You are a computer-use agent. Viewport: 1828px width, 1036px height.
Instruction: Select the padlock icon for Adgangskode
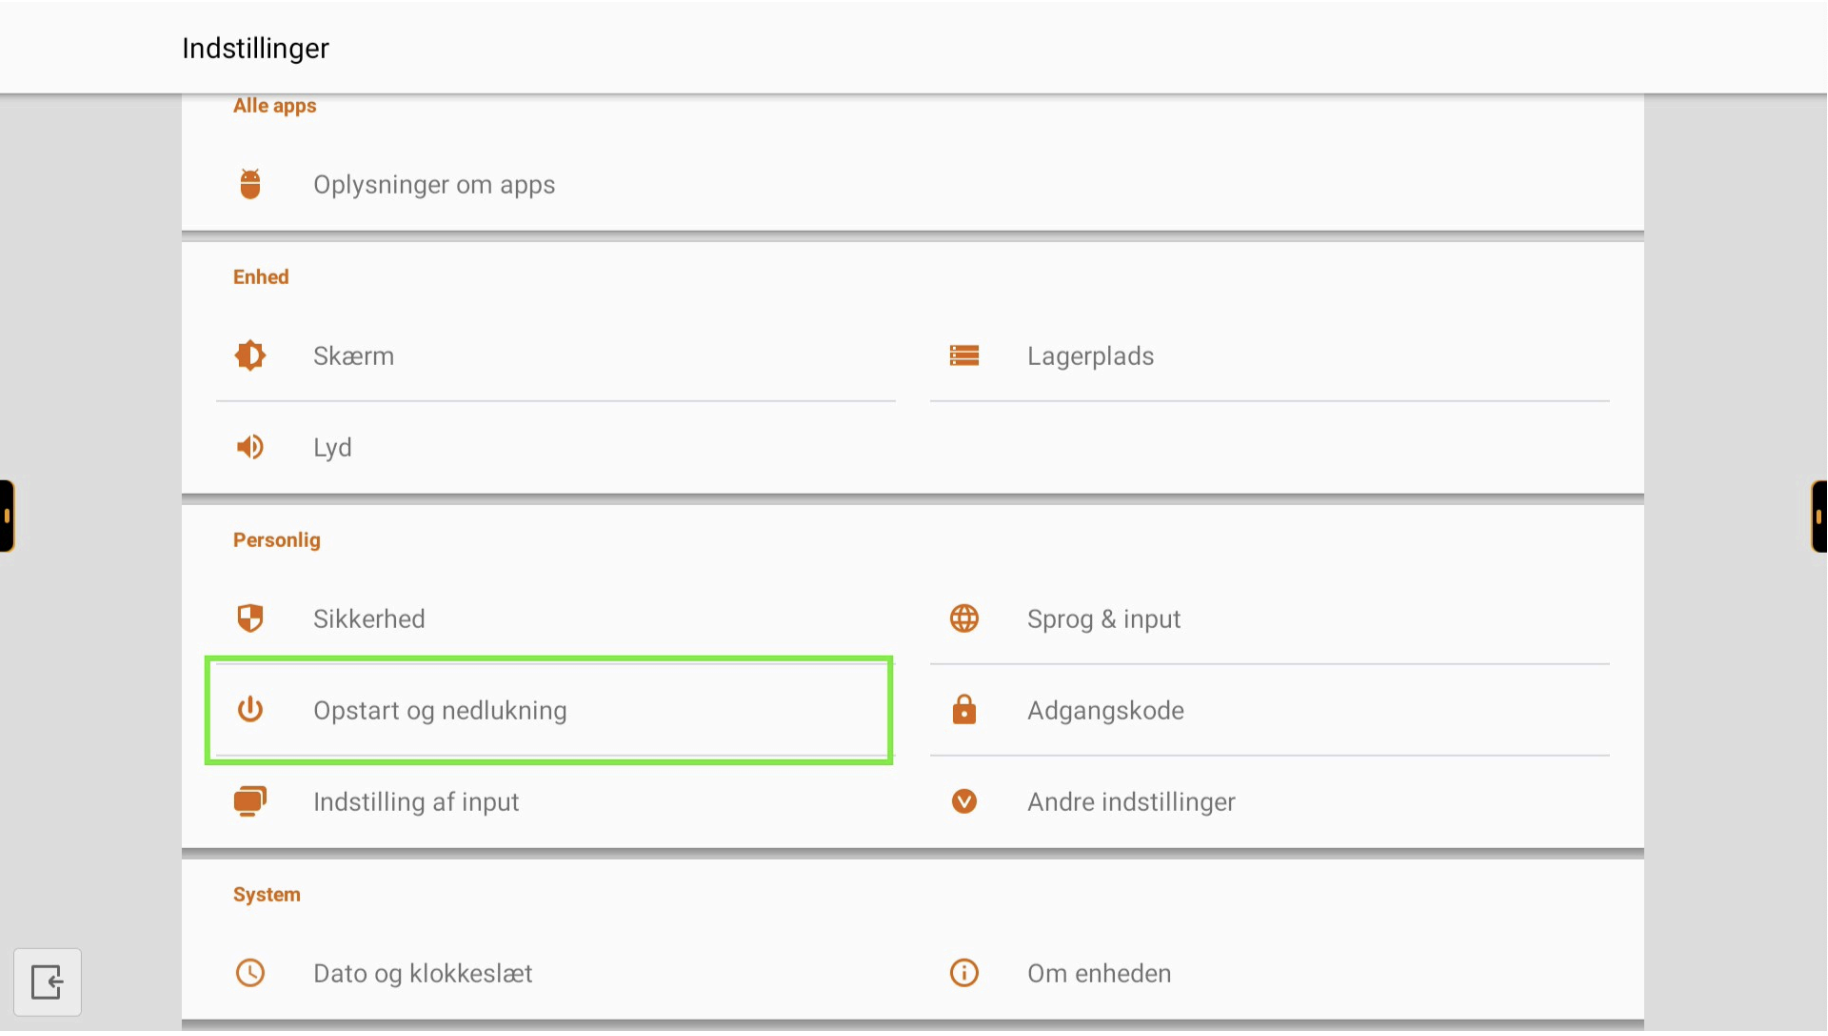(x=964, y=709)
